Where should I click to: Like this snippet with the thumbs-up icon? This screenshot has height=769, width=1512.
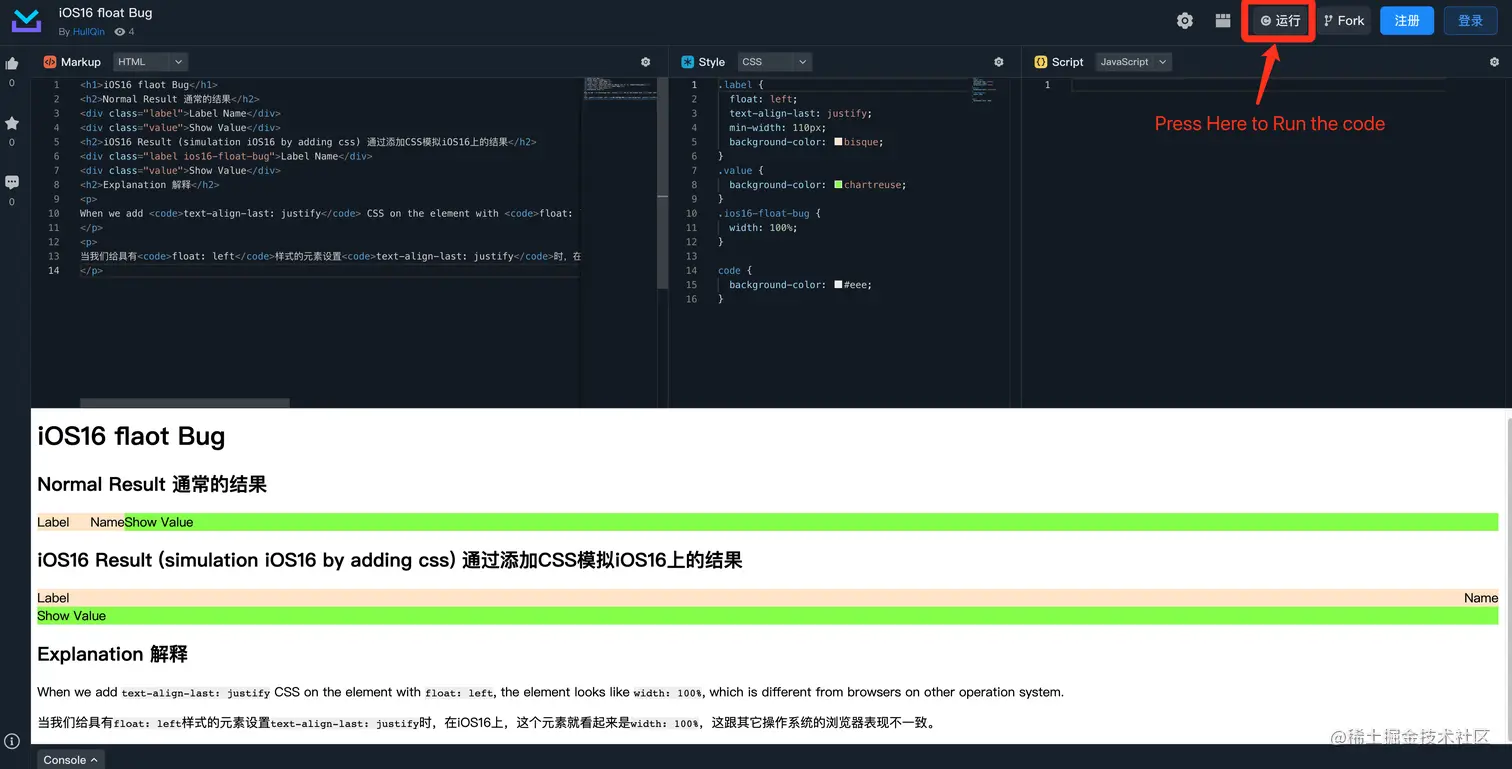point(12,64)
